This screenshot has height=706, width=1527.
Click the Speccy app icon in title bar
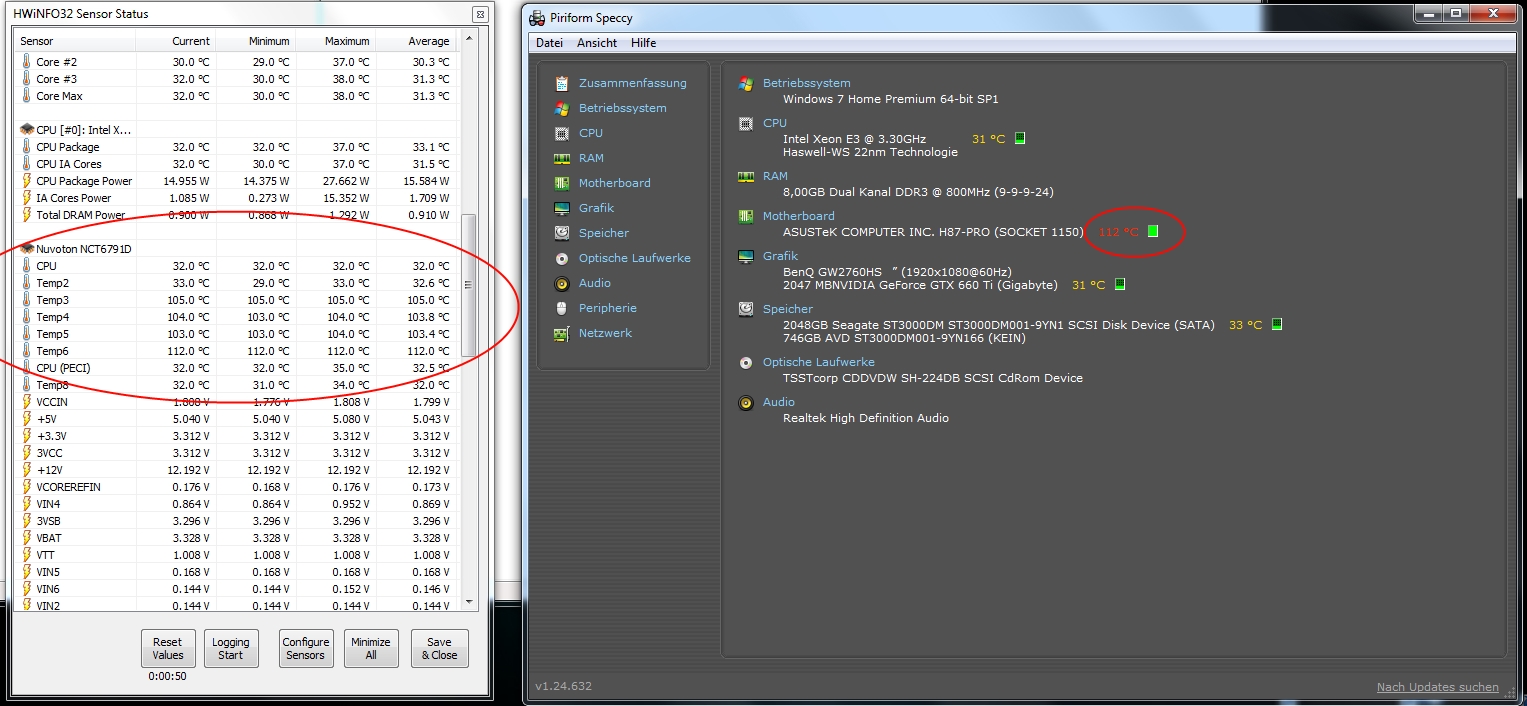537,17
